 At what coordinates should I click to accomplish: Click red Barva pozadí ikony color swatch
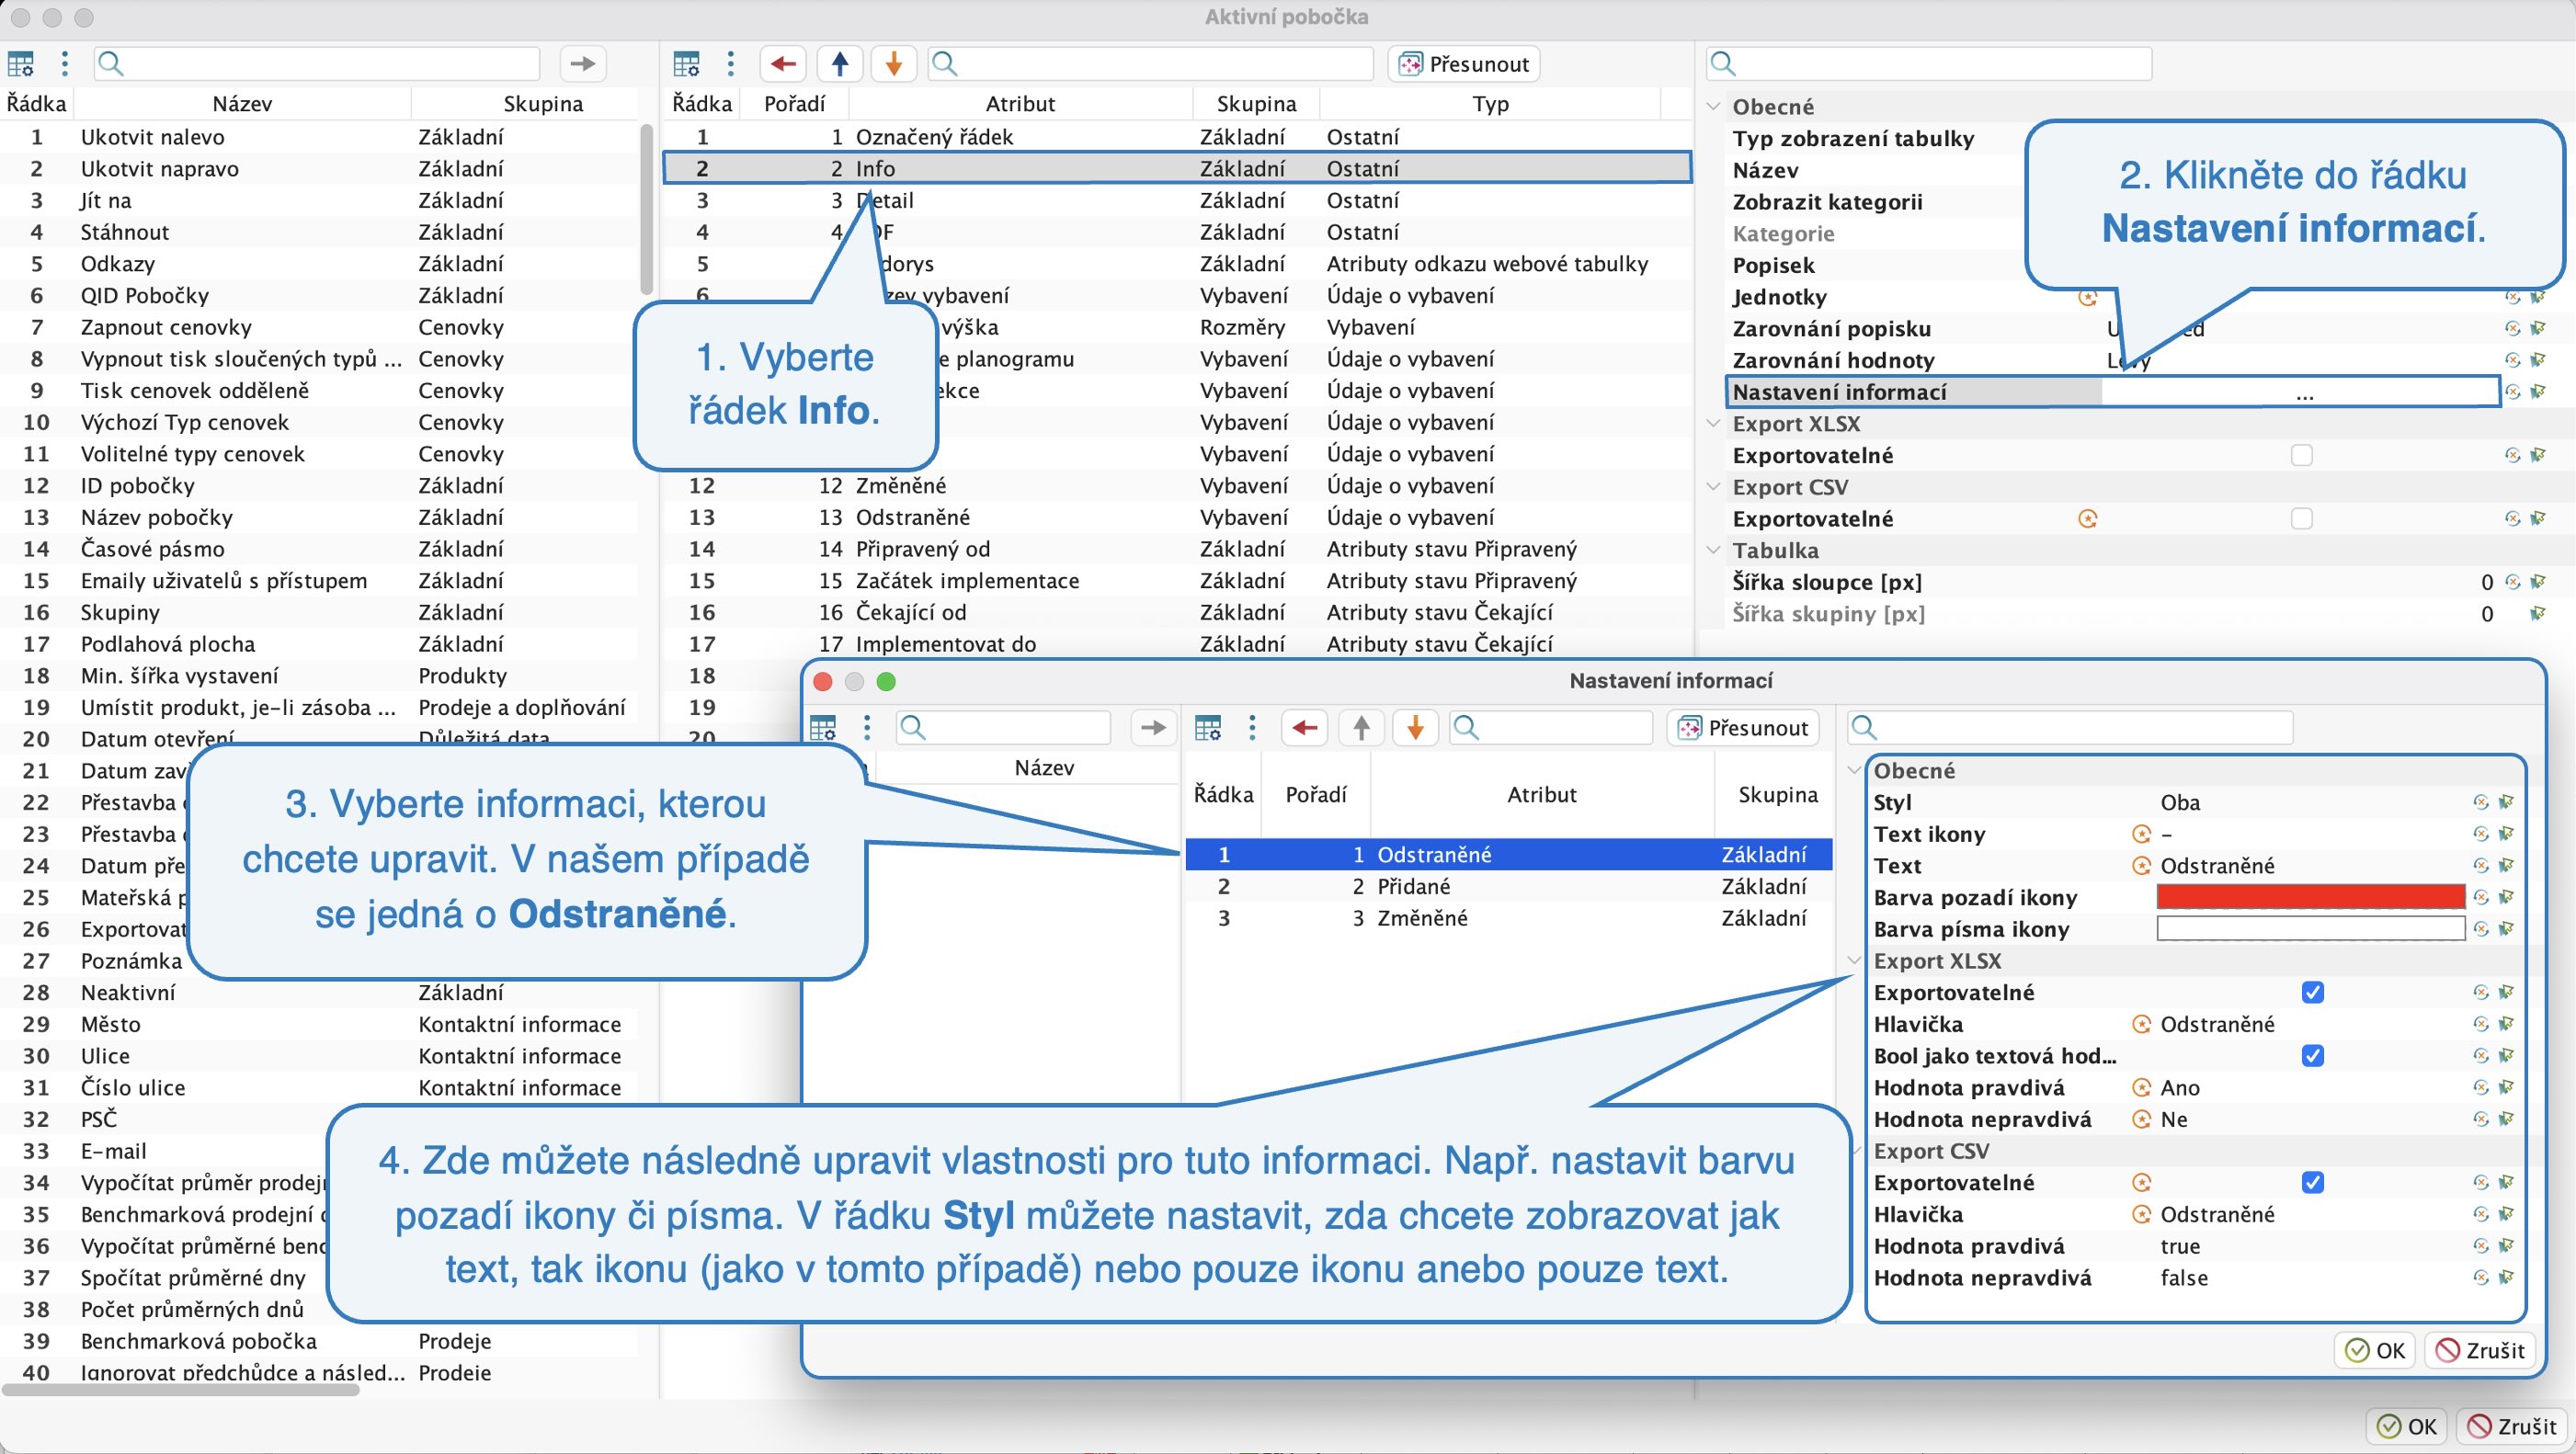point(2310,897)
